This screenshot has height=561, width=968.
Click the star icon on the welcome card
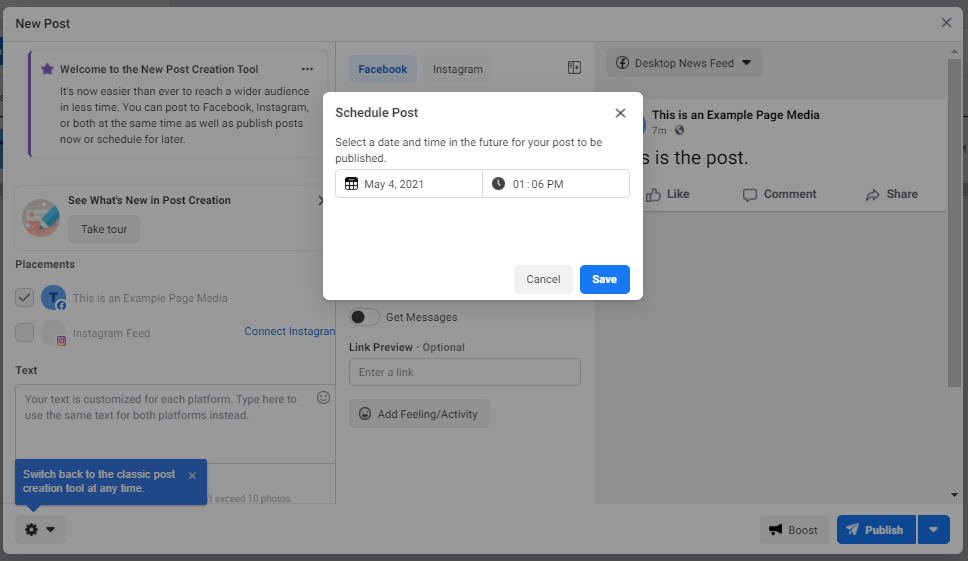pos(48,69)
